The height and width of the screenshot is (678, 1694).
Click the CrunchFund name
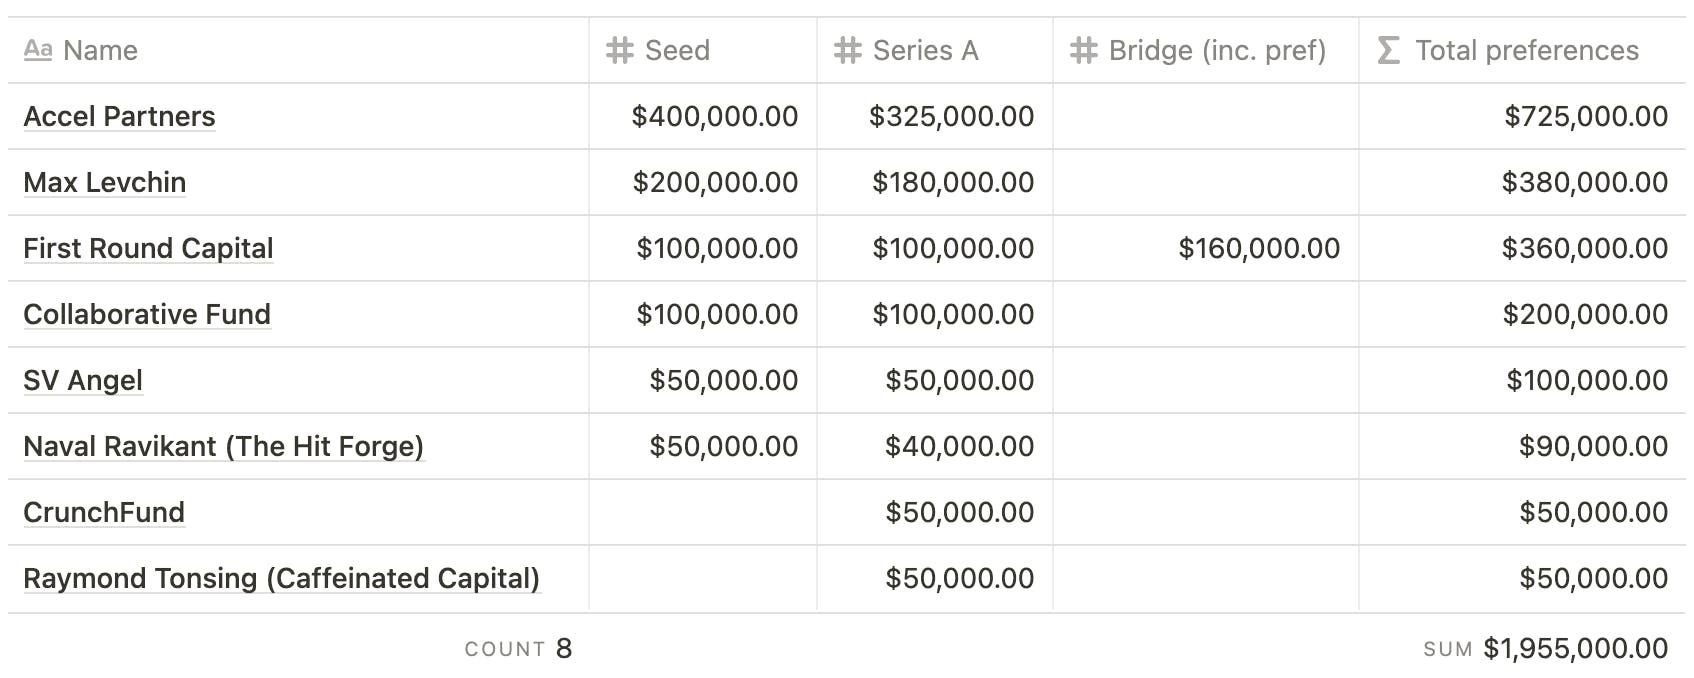104,513
